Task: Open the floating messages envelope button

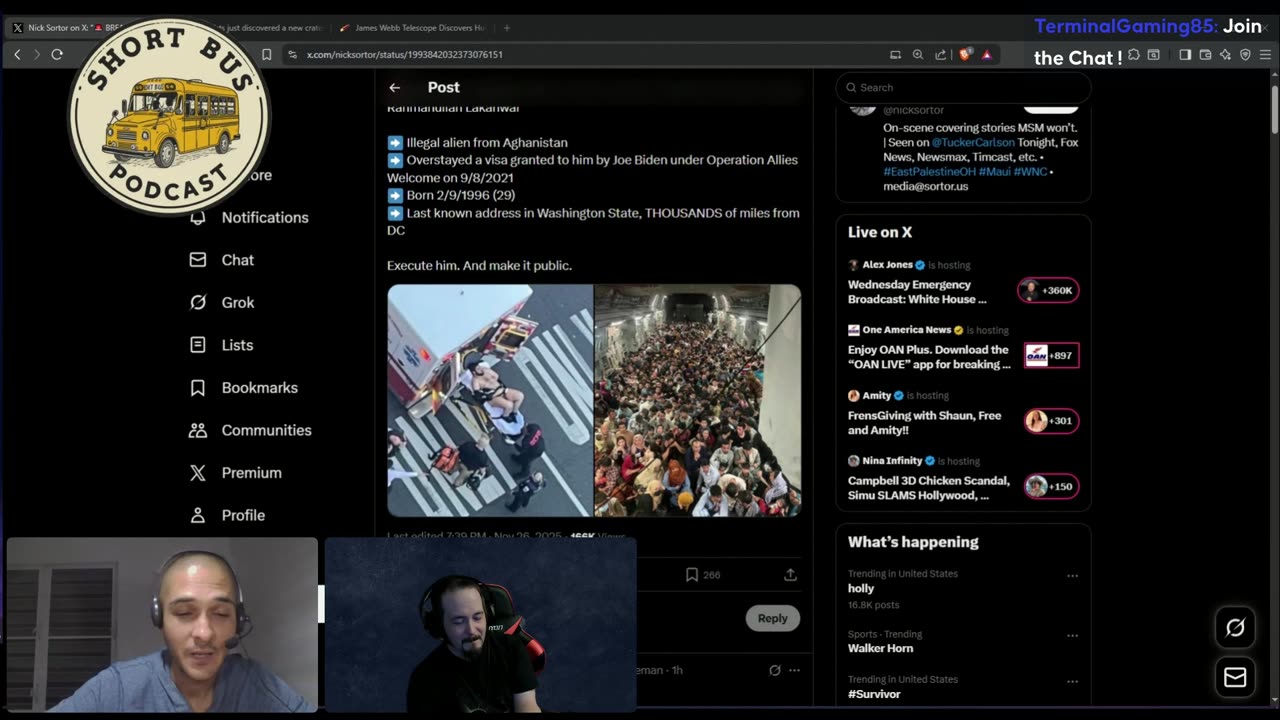Action: [x=1235, y=677]
